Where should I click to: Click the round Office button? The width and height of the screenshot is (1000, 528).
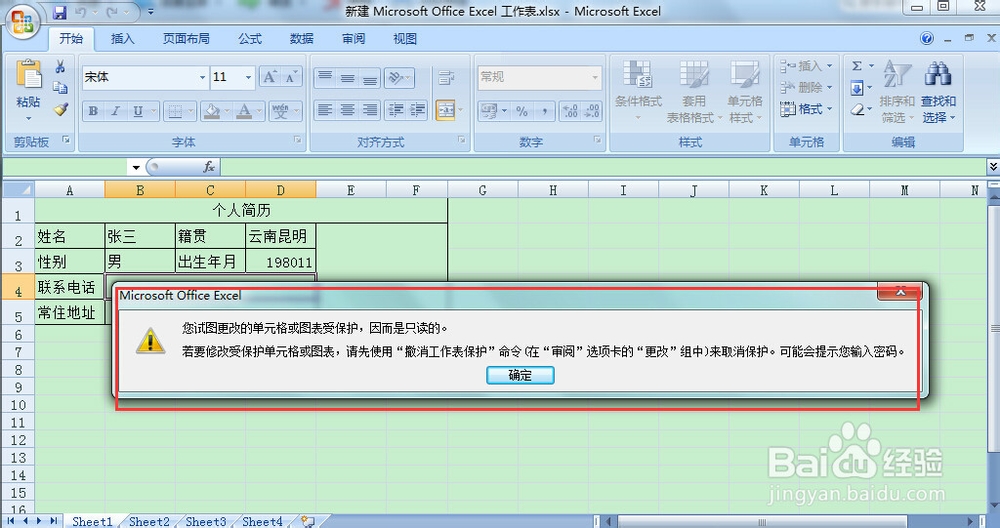tap(23, 22)
